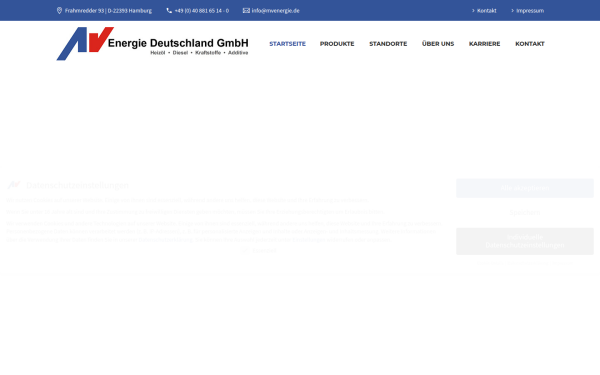Image resolution: width=600 pixels, height=375 pixels.
Task: Click the phone handset icon in the top bar
Action: click(x=169, y=11)
